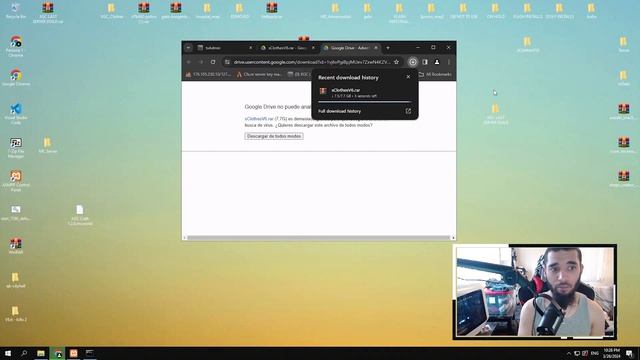The image size is (640, 360).
Task: Close the Google Drive tab
Action: 376,48
